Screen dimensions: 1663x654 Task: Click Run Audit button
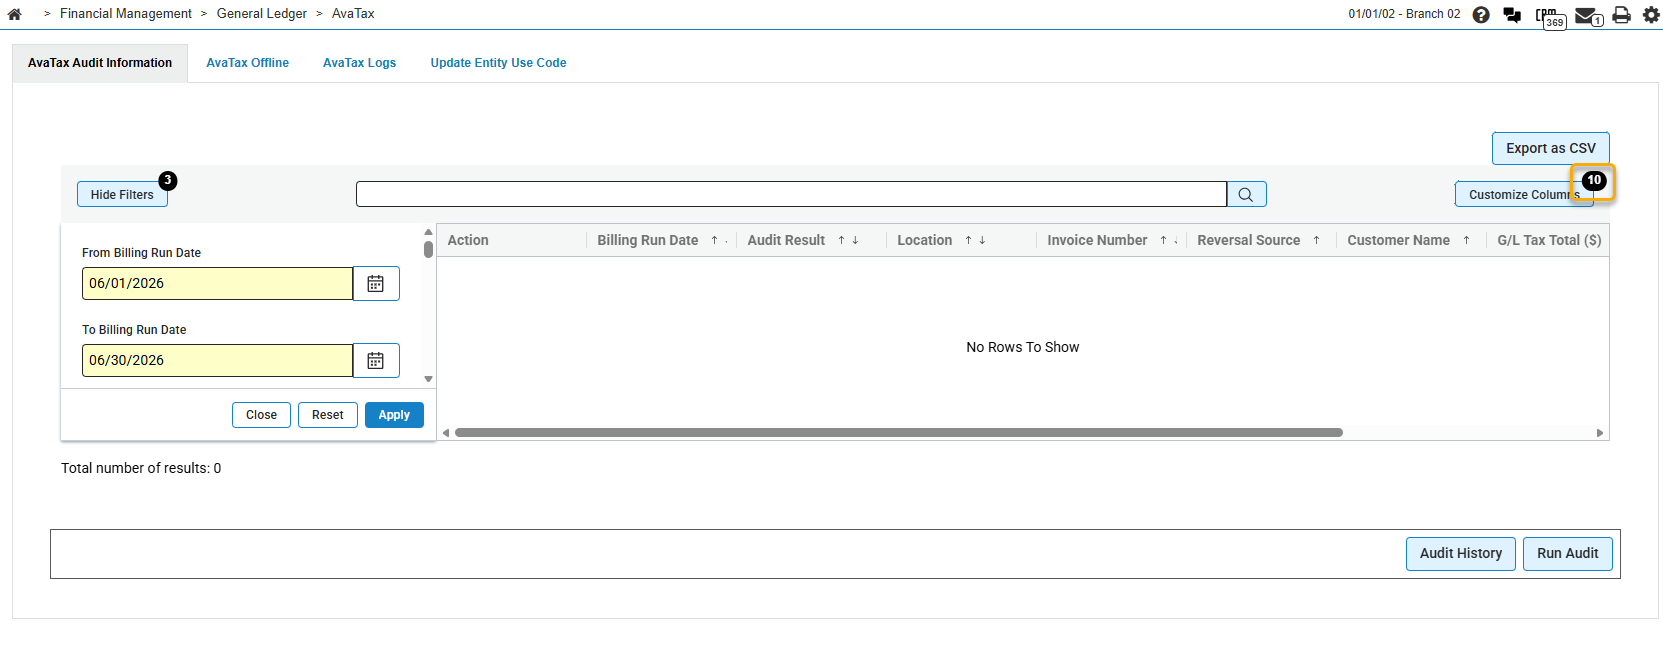pyautogui.click(x=1568, y=554)
